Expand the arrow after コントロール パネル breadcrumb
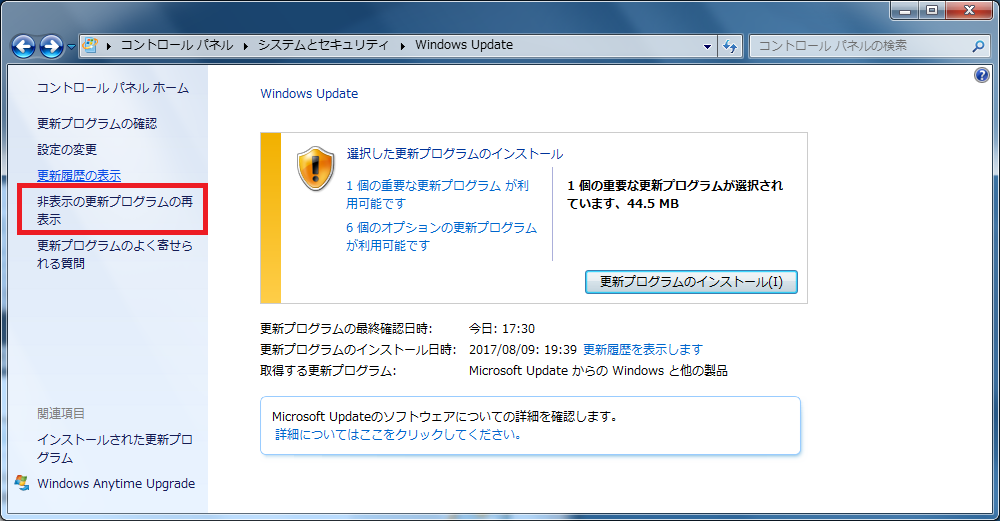The height and width of the screenshot is (521, 1000). tap(246, 45)
